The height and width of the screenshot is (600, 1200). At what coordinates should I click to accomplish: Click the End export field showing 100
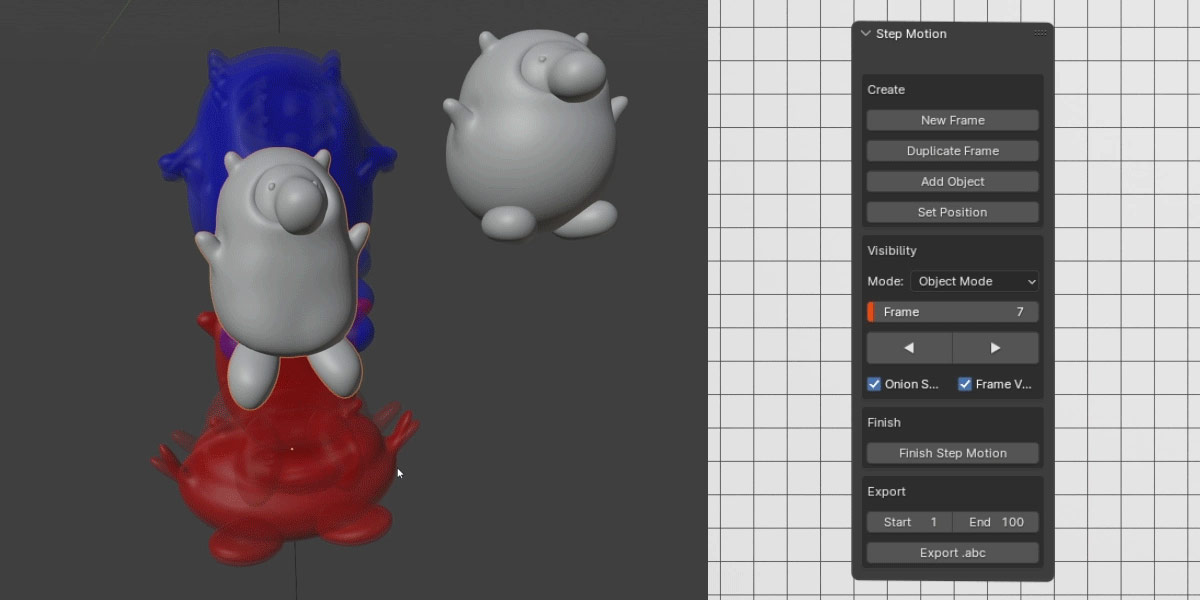click(995, 521)
